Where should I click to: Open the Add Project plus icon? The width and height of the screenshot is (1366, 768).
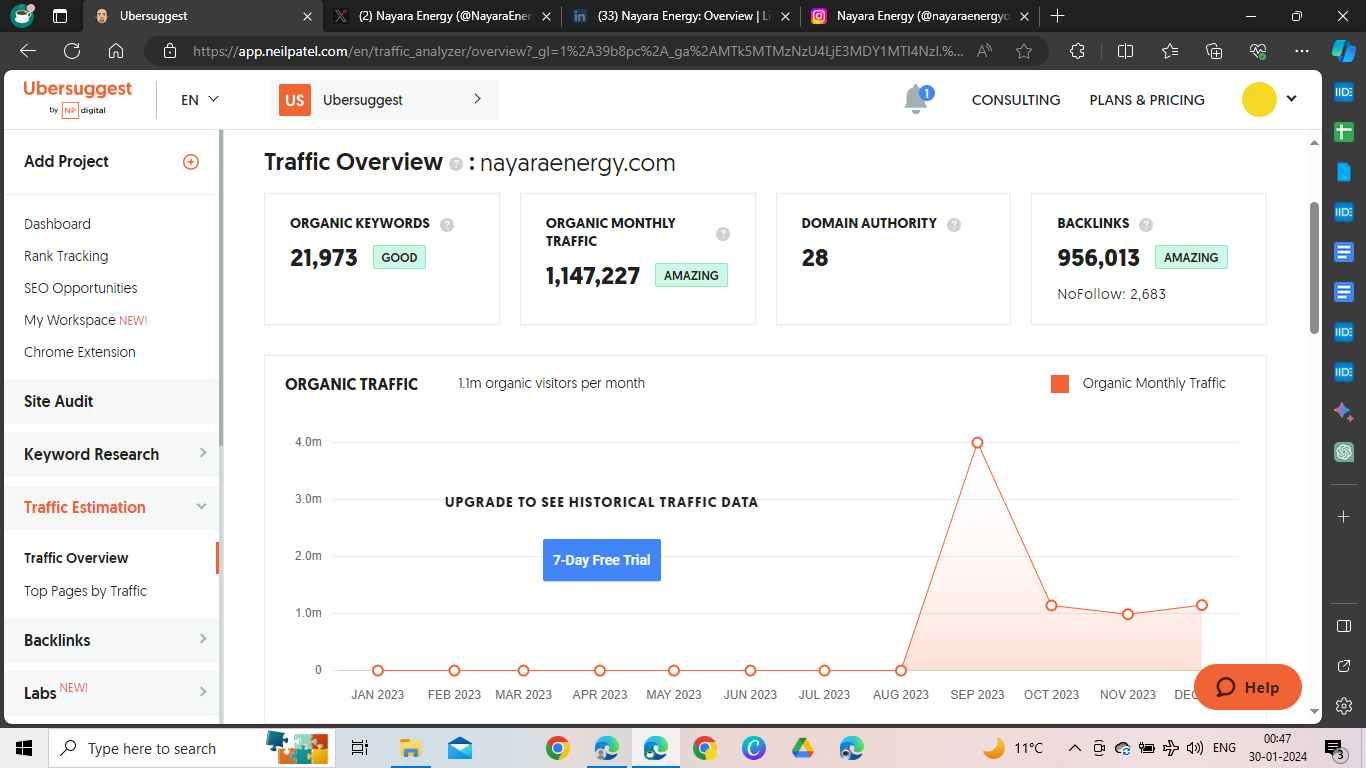[x=190, y=161]
